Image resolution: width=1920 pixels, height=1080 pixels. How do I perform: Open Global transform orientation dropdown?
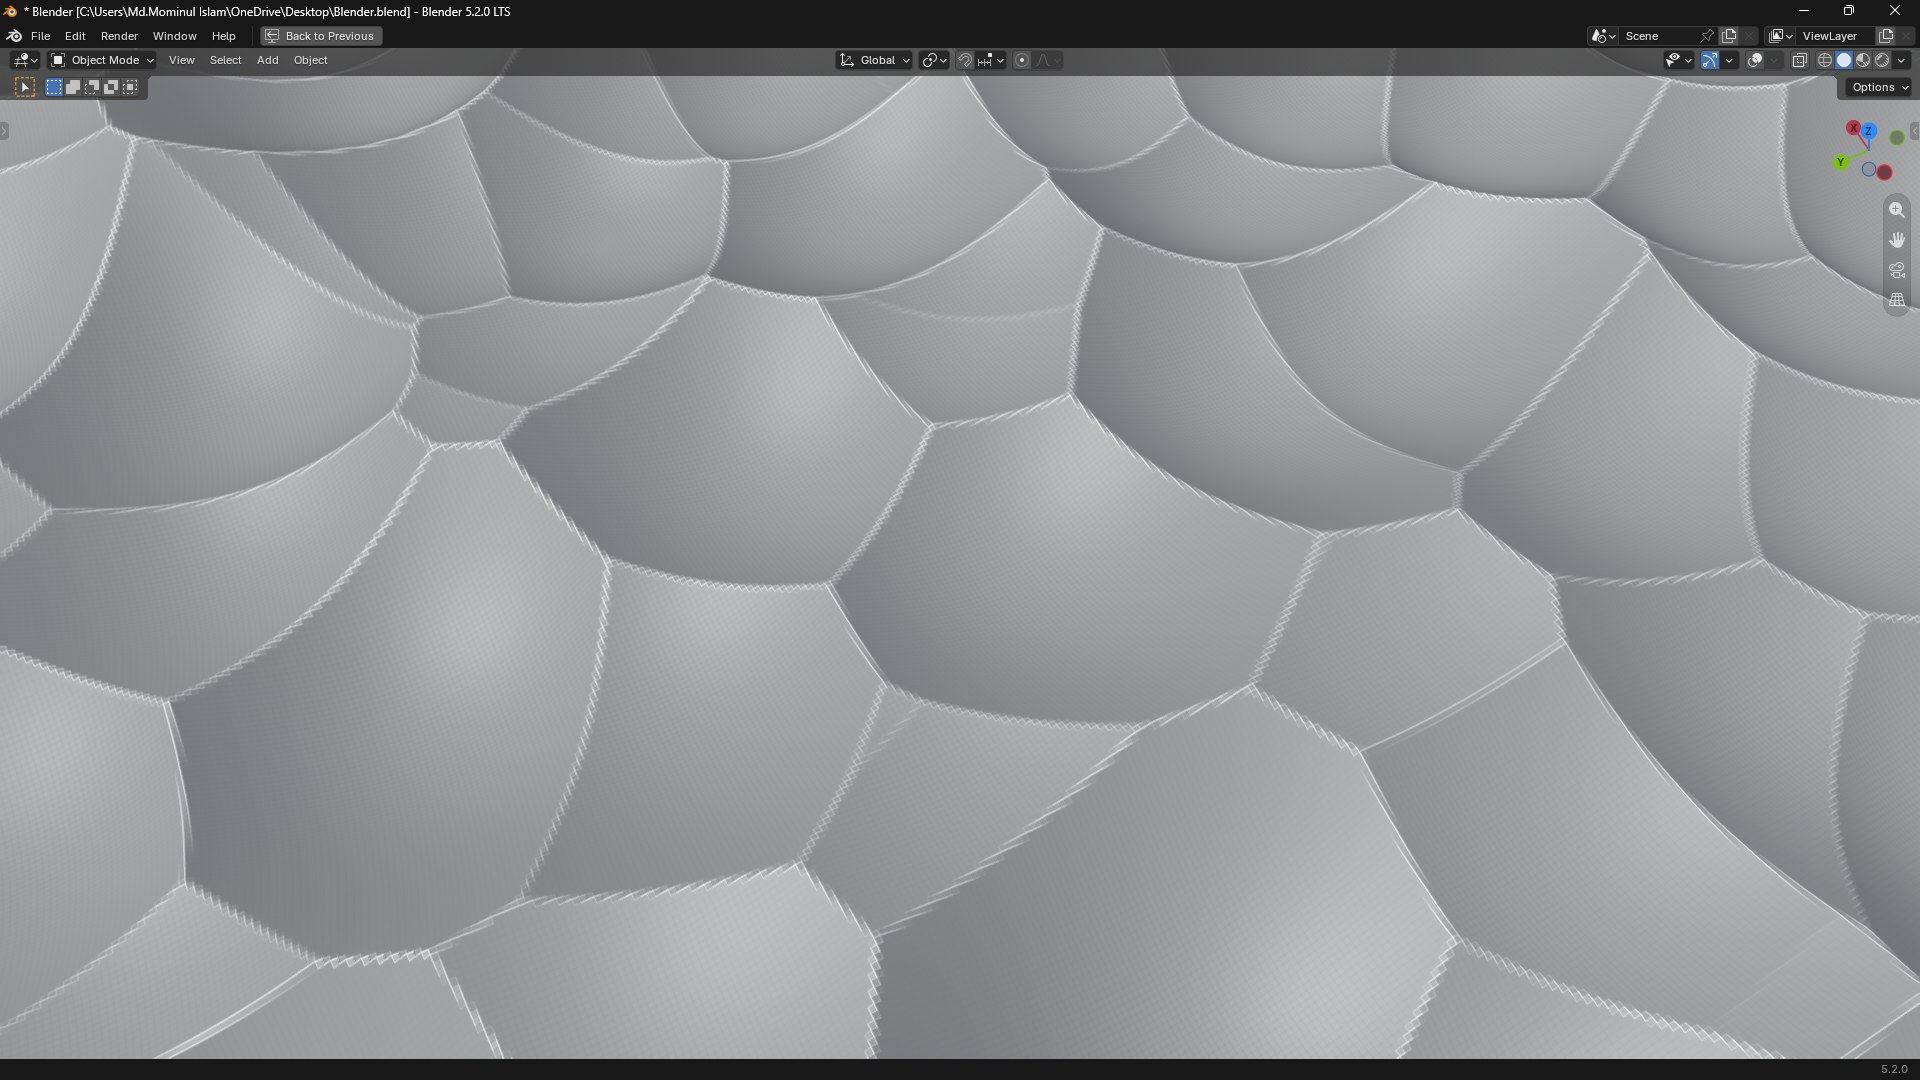coord(875,60)
